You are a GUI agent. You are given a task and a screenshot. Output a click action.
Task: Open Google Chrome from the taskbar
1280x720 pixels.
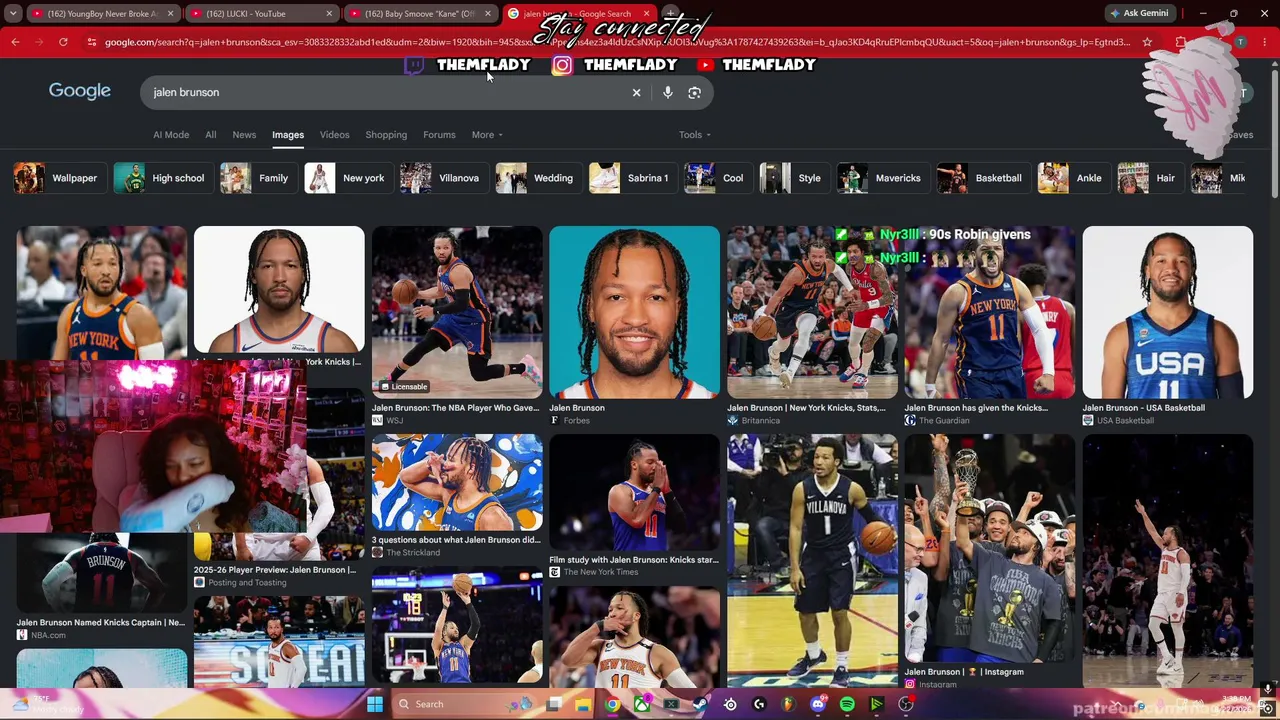612,704
